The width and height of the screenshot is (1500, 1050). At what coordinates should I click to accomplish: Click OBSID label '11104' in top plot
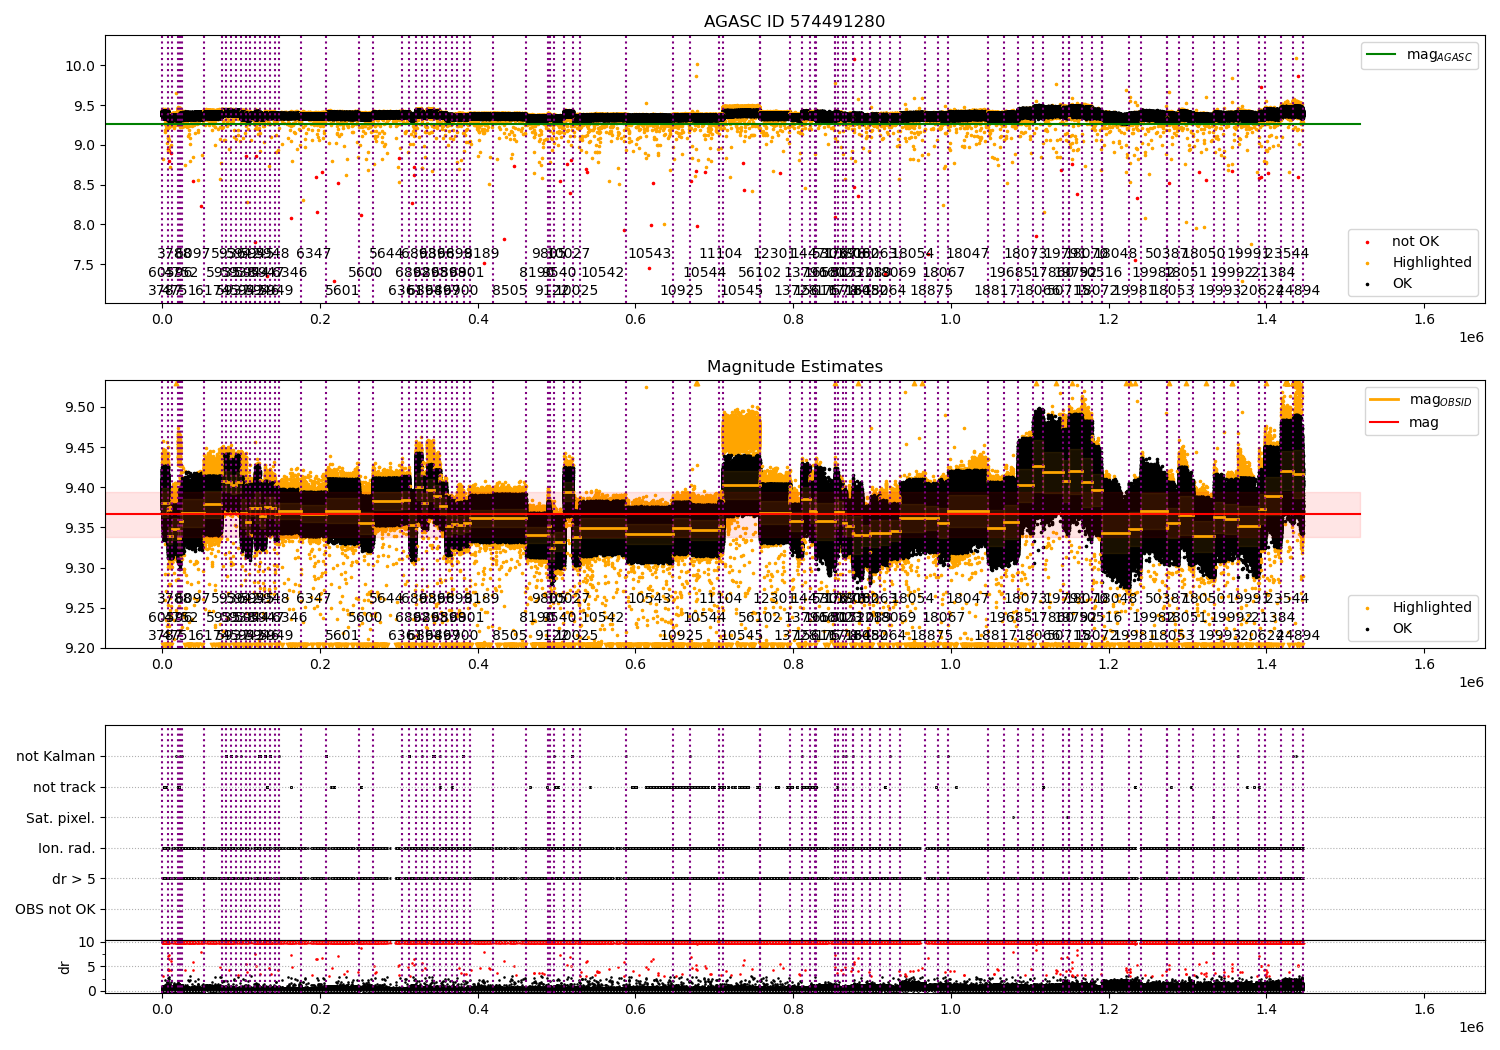pos(721,254)
